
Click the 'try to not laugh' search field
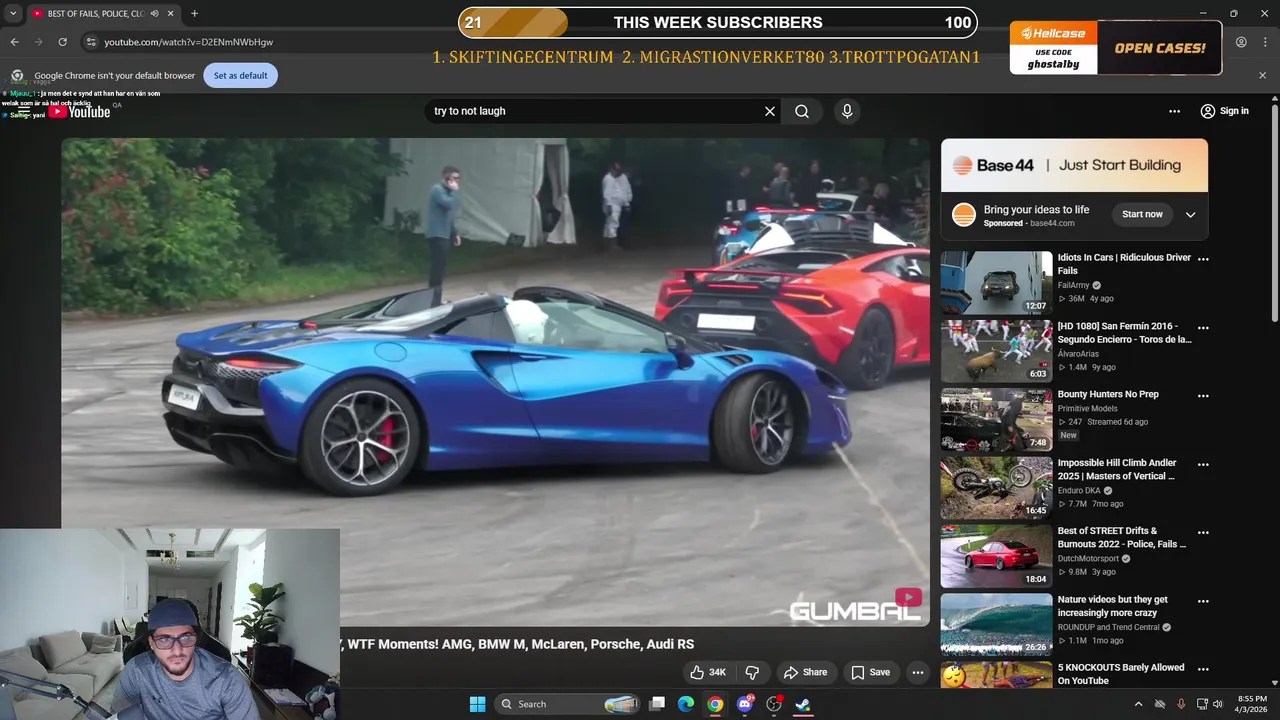tap(595, 111)
